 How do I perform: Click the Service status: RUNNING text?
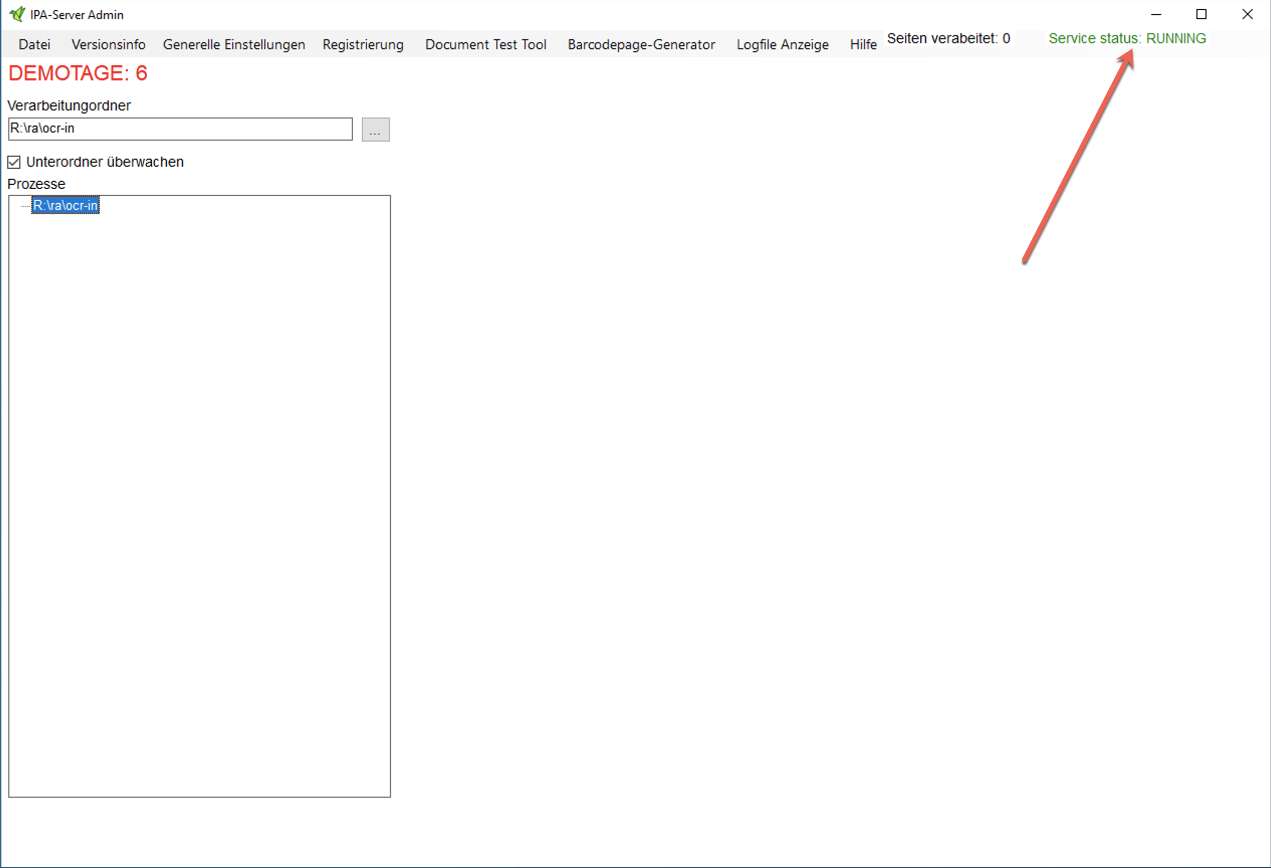click(x=1127, y=39)
